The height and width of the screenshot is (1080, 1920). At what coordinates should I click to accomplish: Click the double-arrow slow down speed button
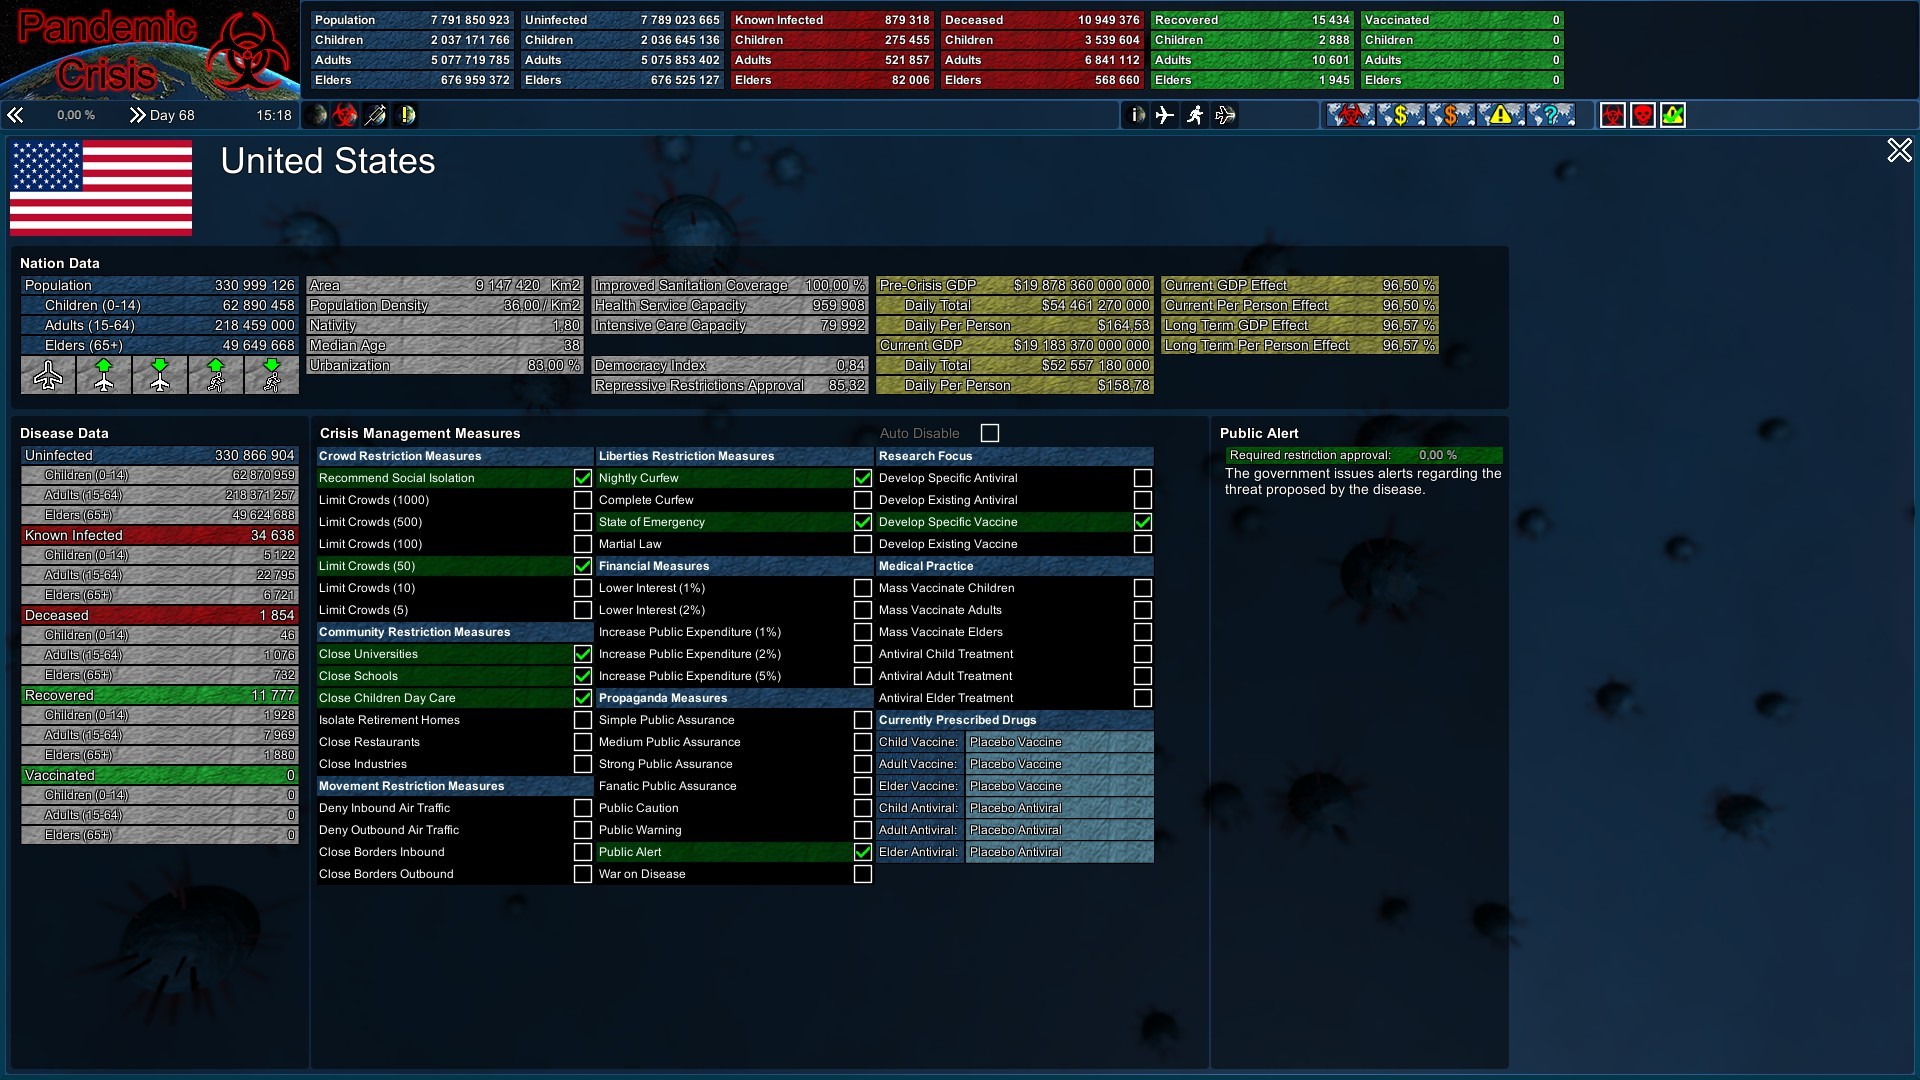tap(15, 115)
